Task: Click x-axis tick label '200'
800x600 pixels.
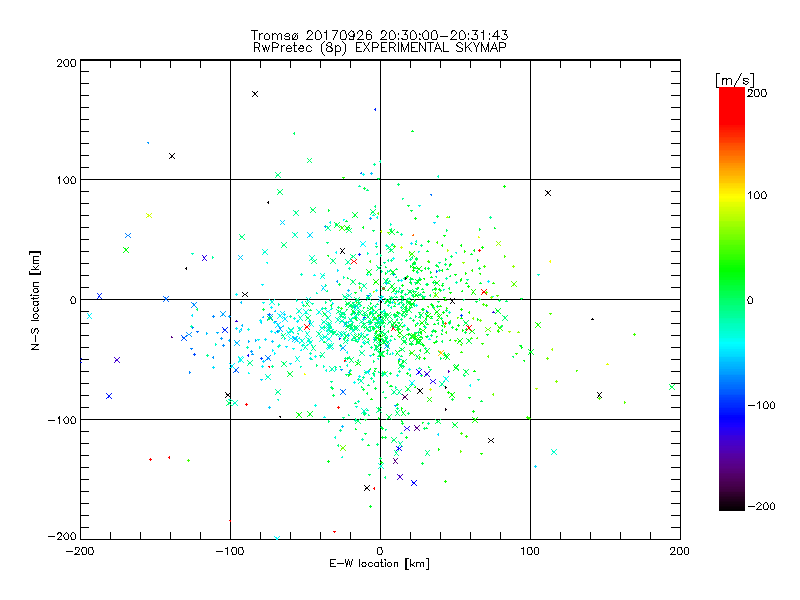Action: 680,551
